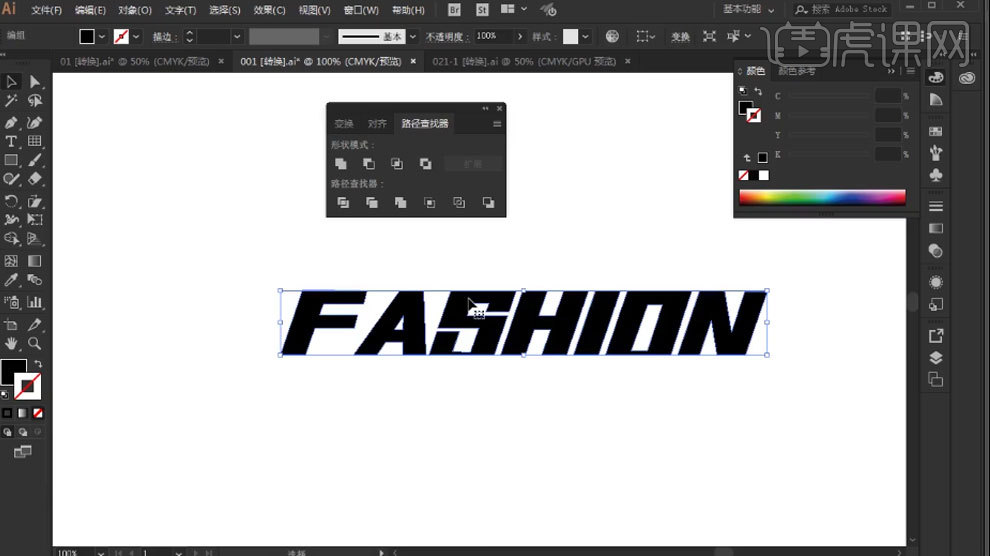This screenshot has height=556, width=990.
Task: Click the toolbox black fill swatch
Action: point(13,372)
